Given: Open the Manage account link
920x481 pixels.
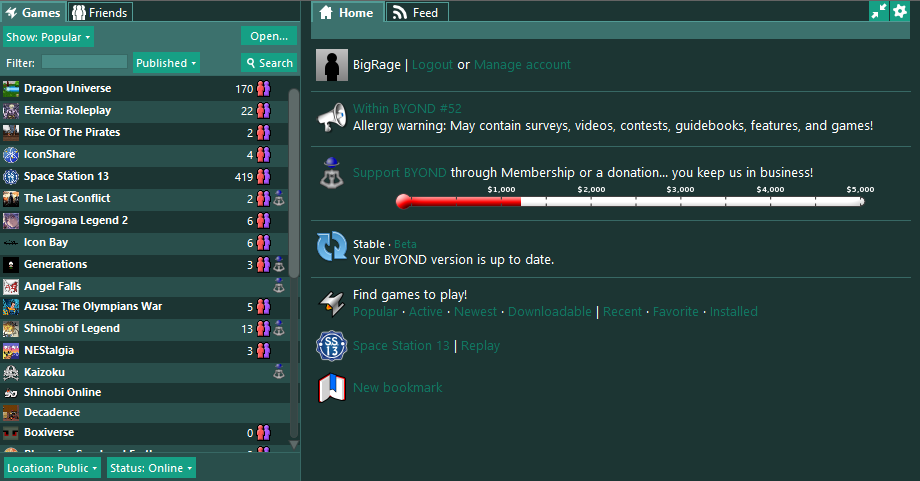Looking at the screenshot, I should click(522, 65).
